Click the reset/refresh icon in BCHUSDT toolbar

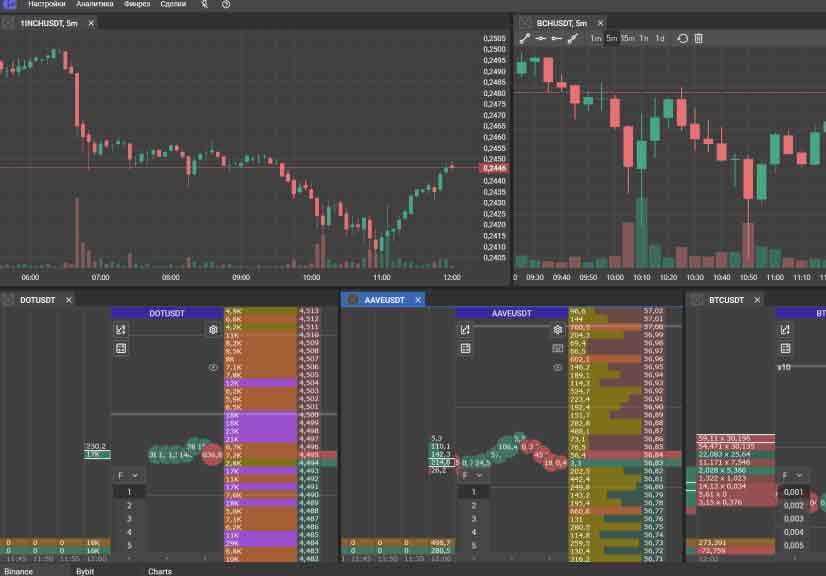[x=683, y=38]
